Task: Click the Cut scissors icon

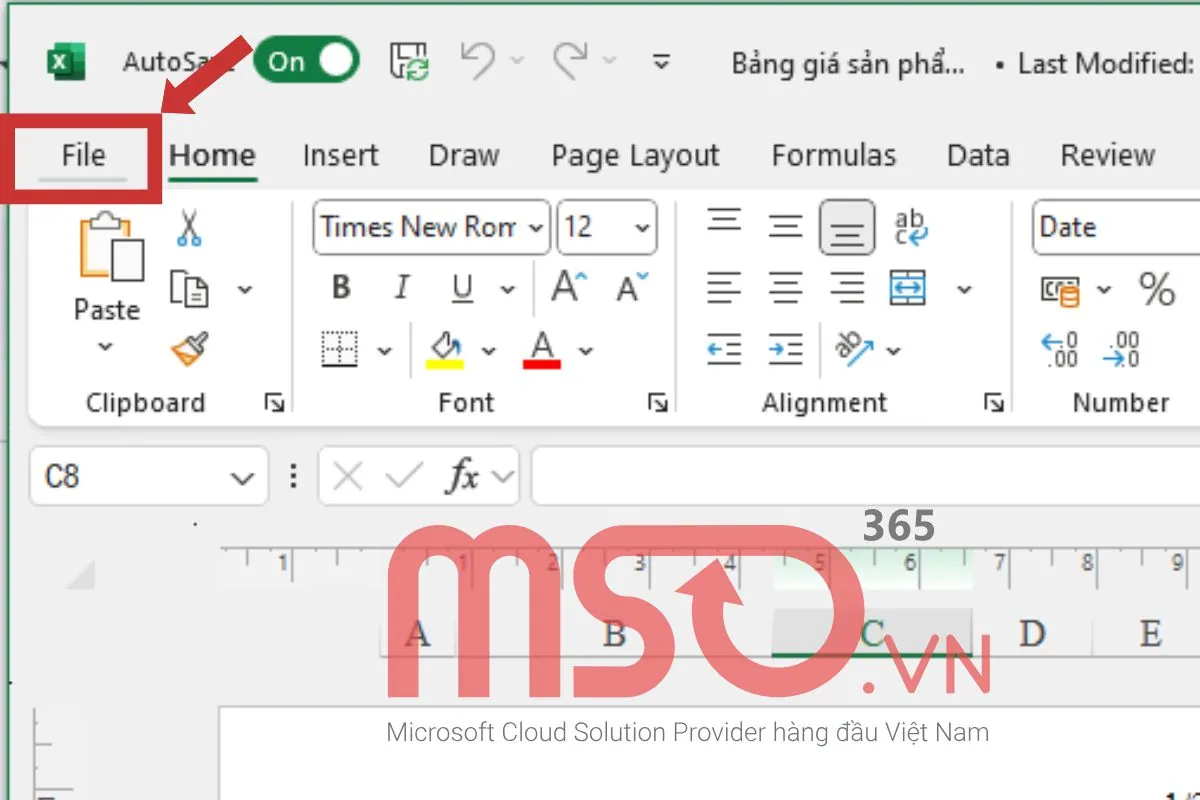Action: pyautogui.click(x=189, y=227)
